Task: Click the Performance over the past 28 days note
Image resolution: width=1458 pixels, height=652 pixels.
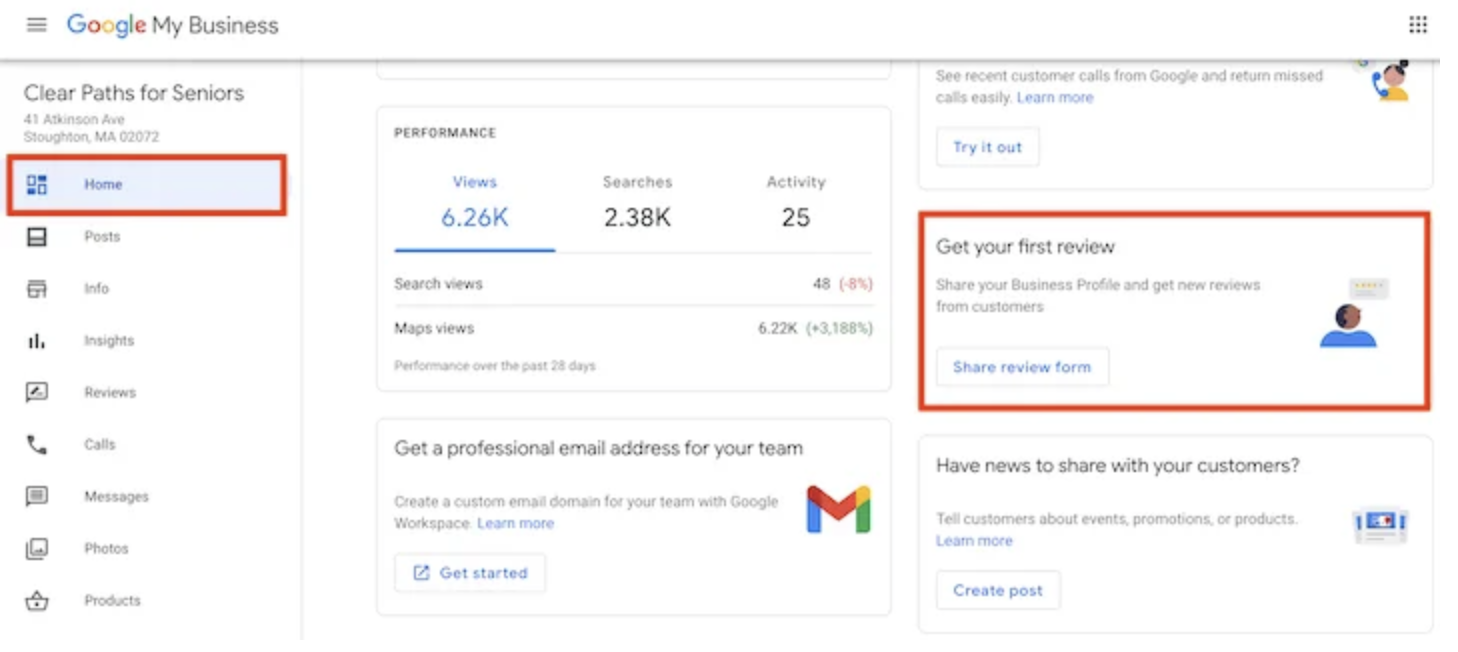Action: click(x=495, y=366)
